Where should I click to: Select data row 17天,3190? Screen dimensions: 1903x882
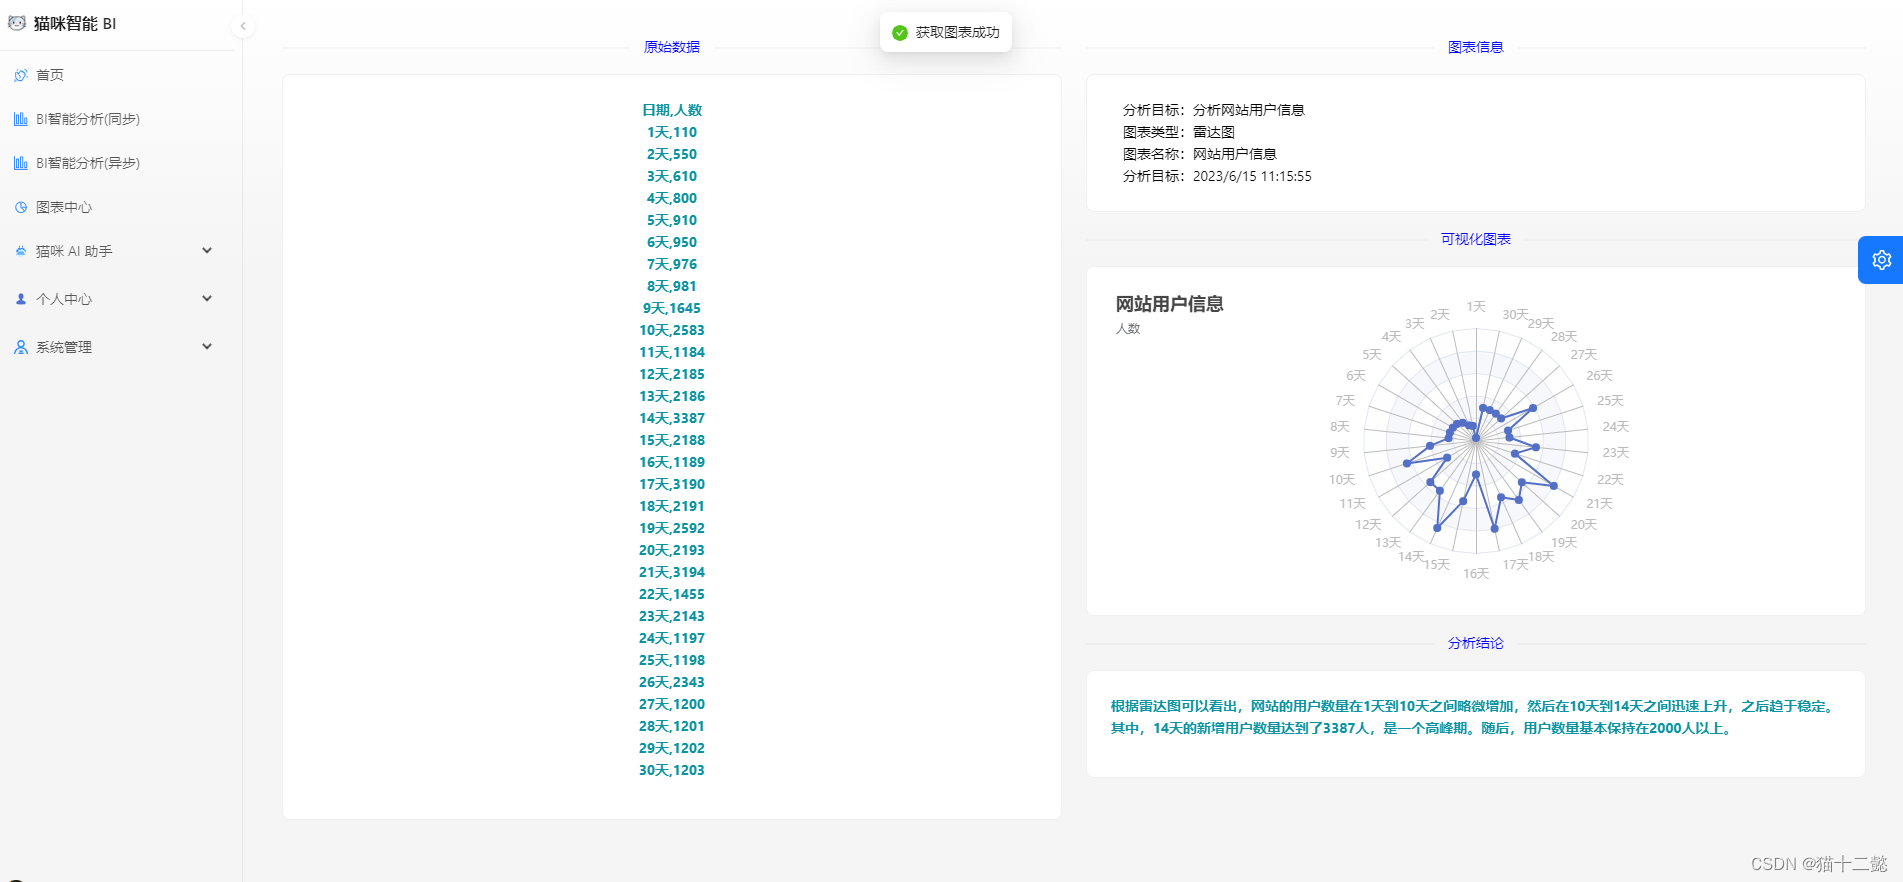point(672,484)
